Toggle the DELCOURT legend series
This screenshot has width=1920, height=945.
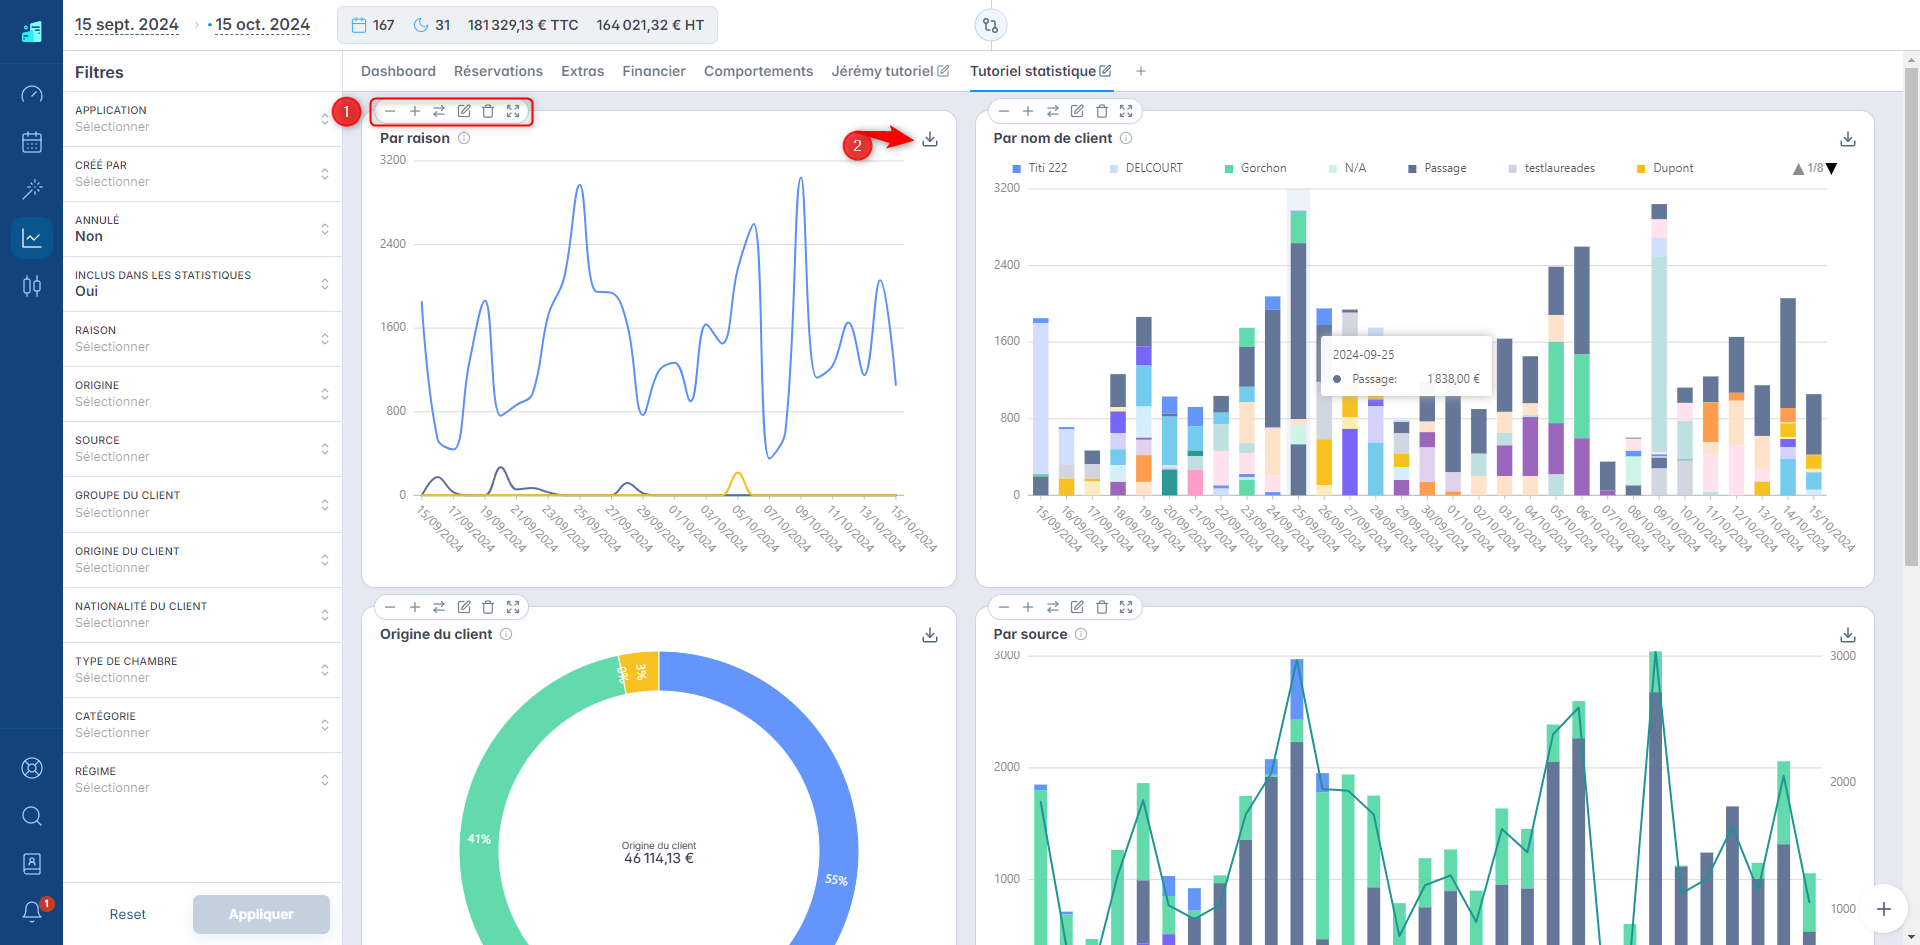pyautogui.click(x=1146, y=168)
